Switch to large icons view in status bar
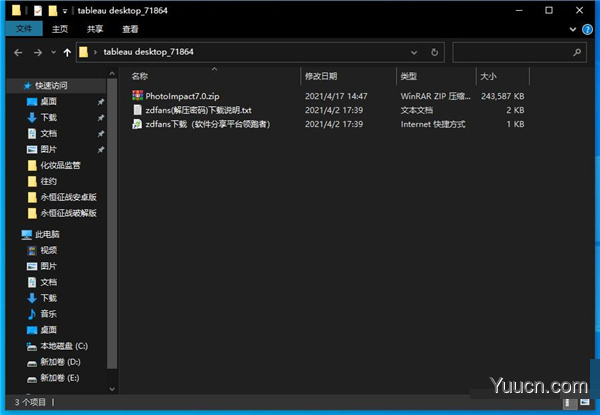This screenshot has height=415, width=600. tap(584, 403)
